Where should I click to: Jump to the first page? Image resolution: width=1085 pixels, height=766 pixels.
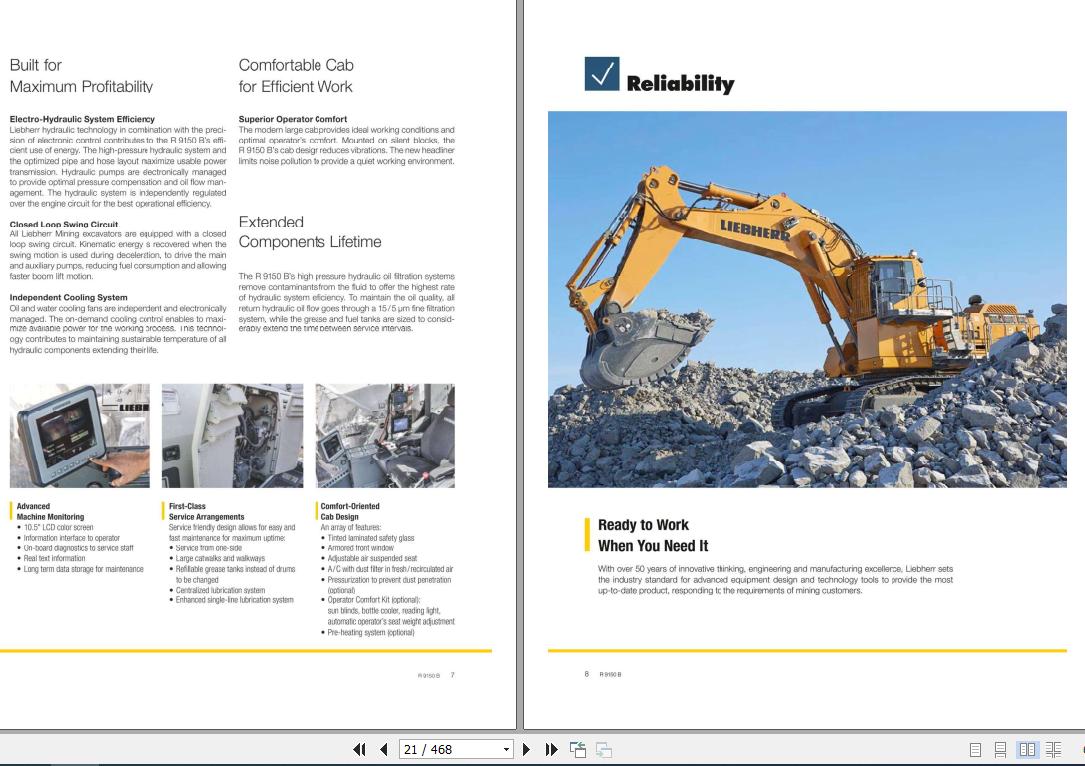359,749
